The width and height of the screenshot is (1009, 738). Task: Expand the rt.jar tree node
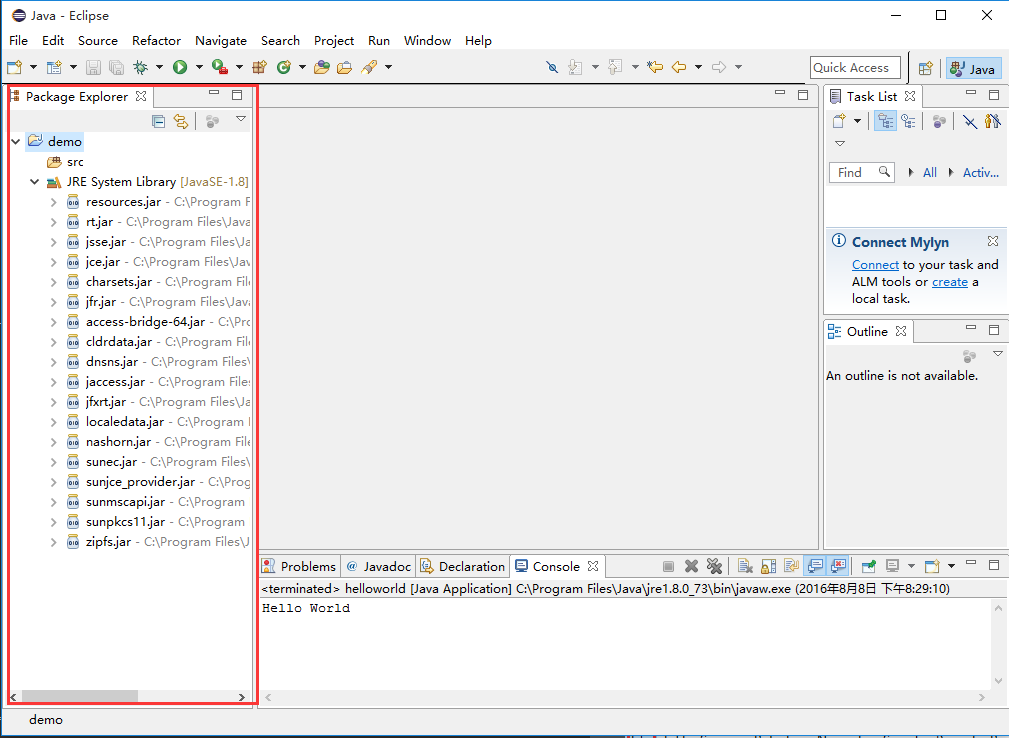tap(54, 222)
